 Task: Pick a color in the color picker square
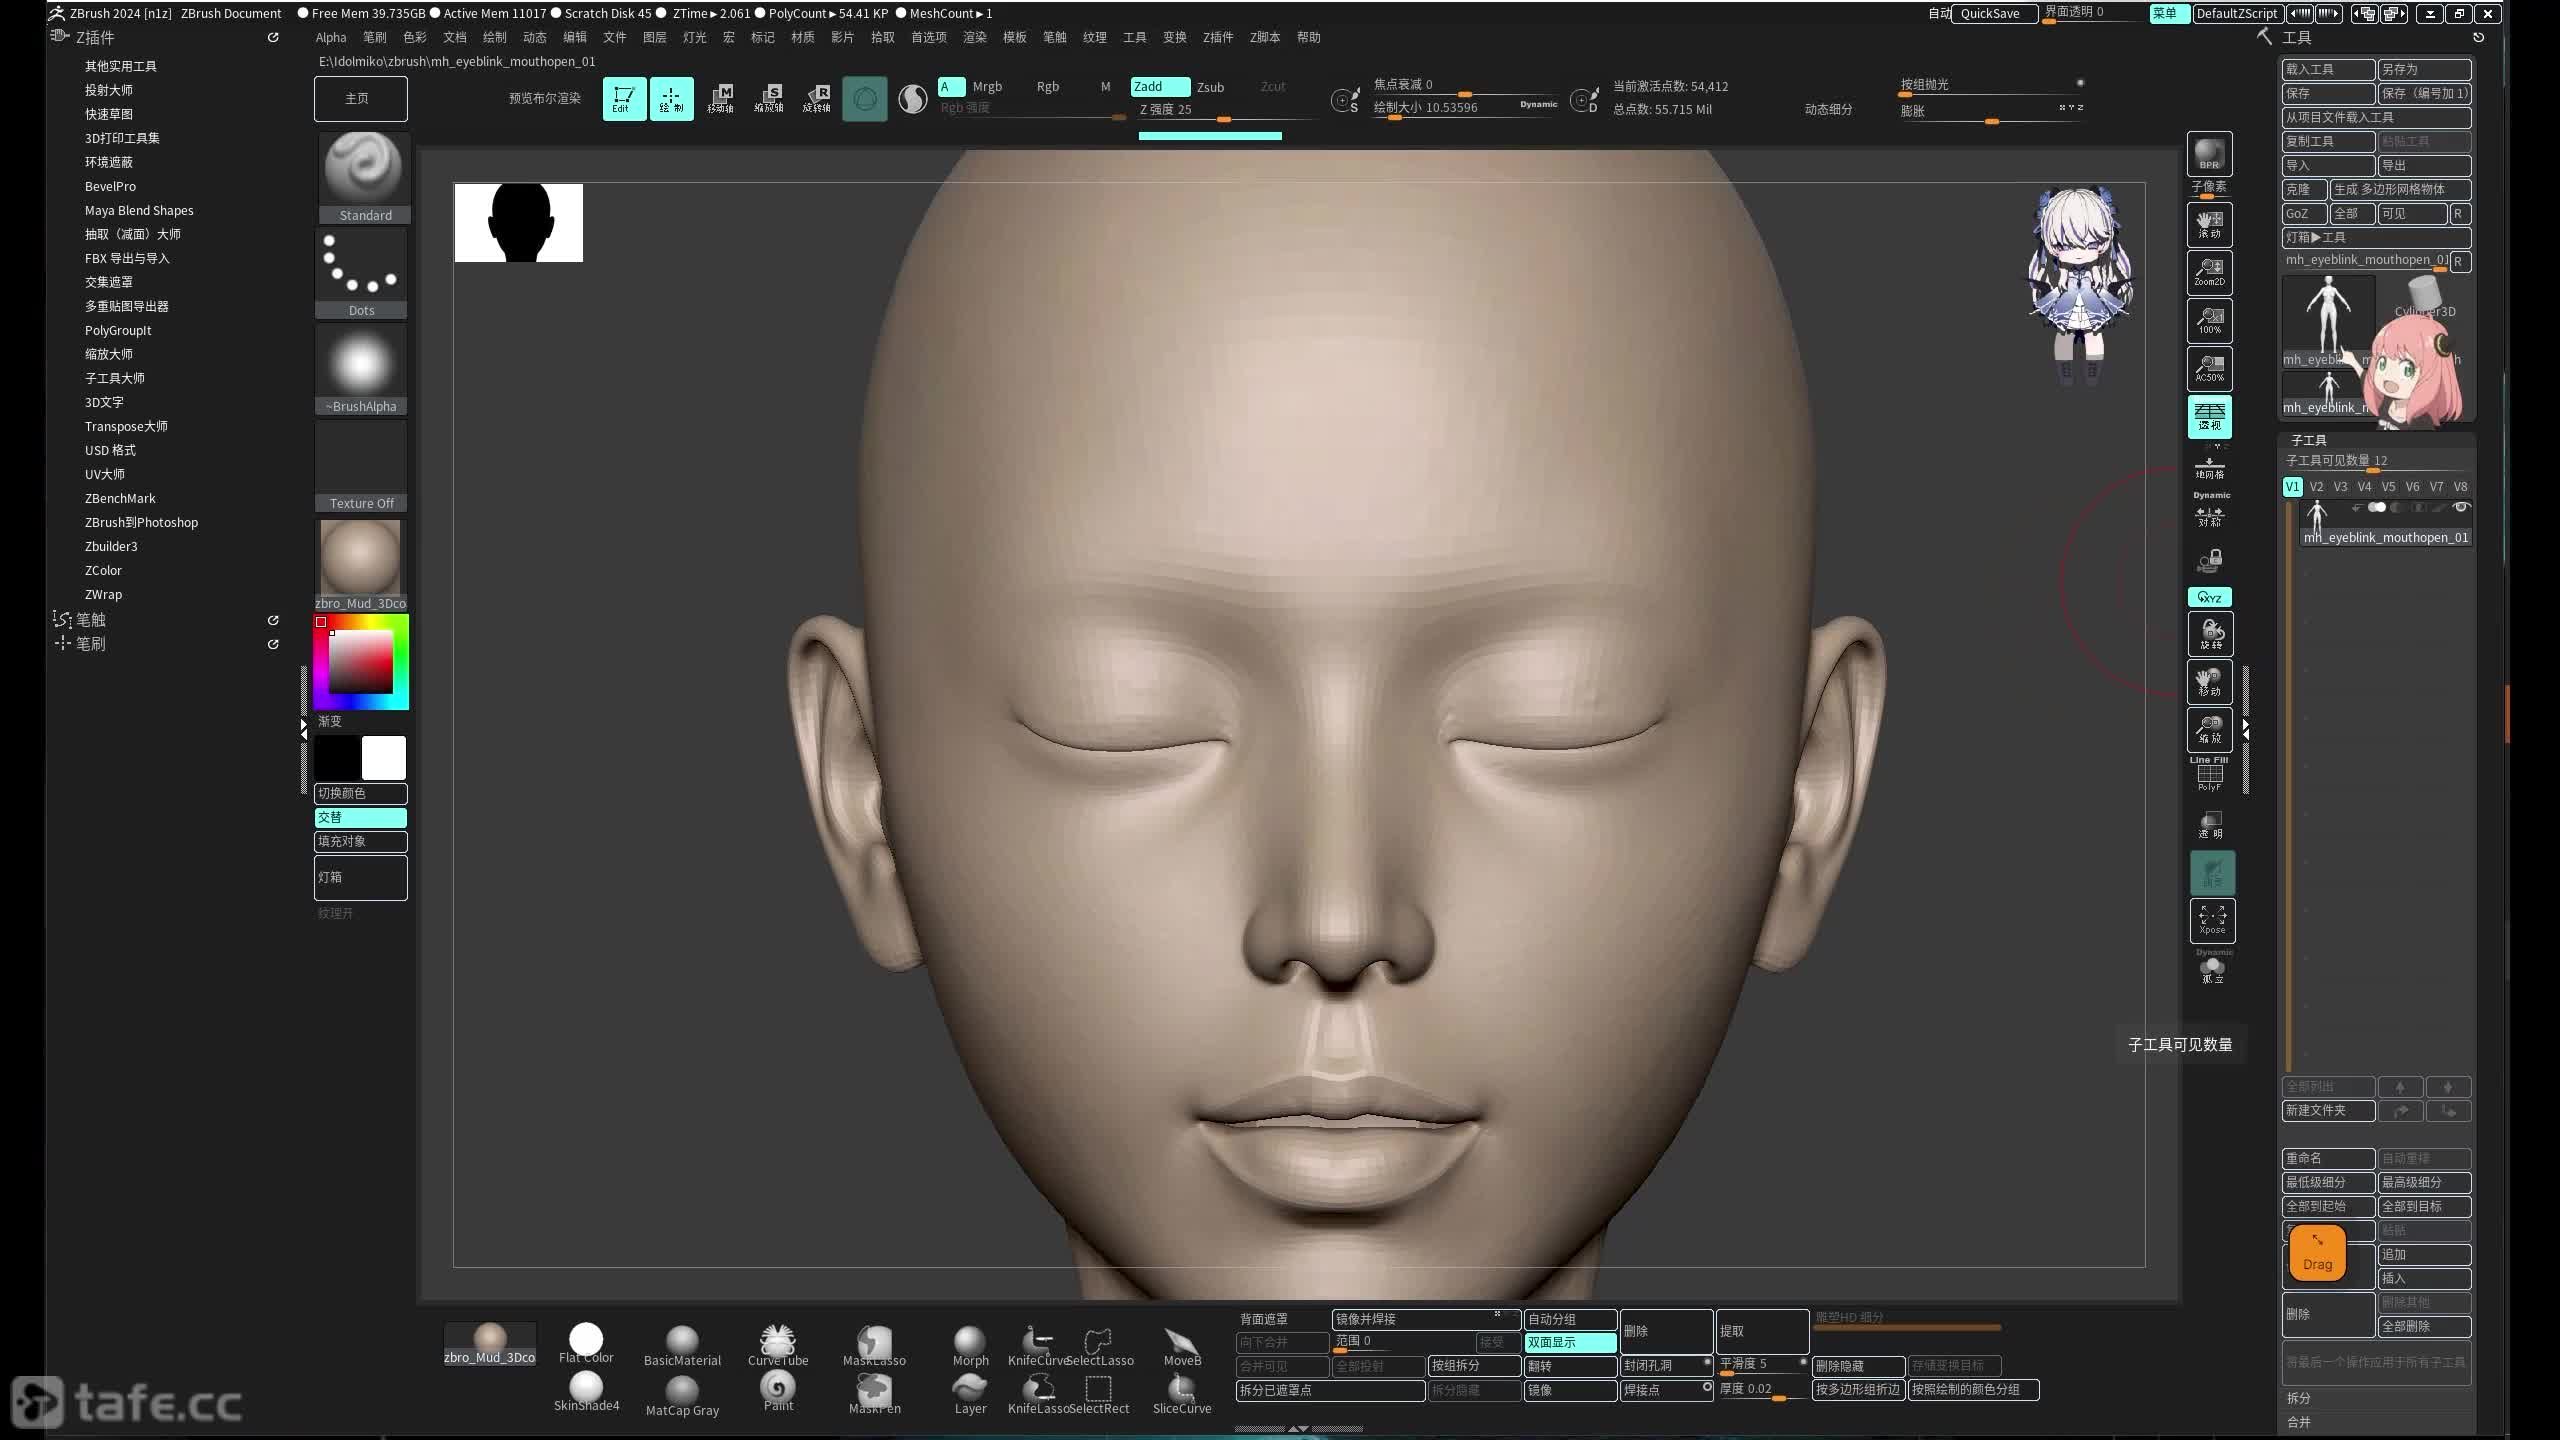click(361, 661)
